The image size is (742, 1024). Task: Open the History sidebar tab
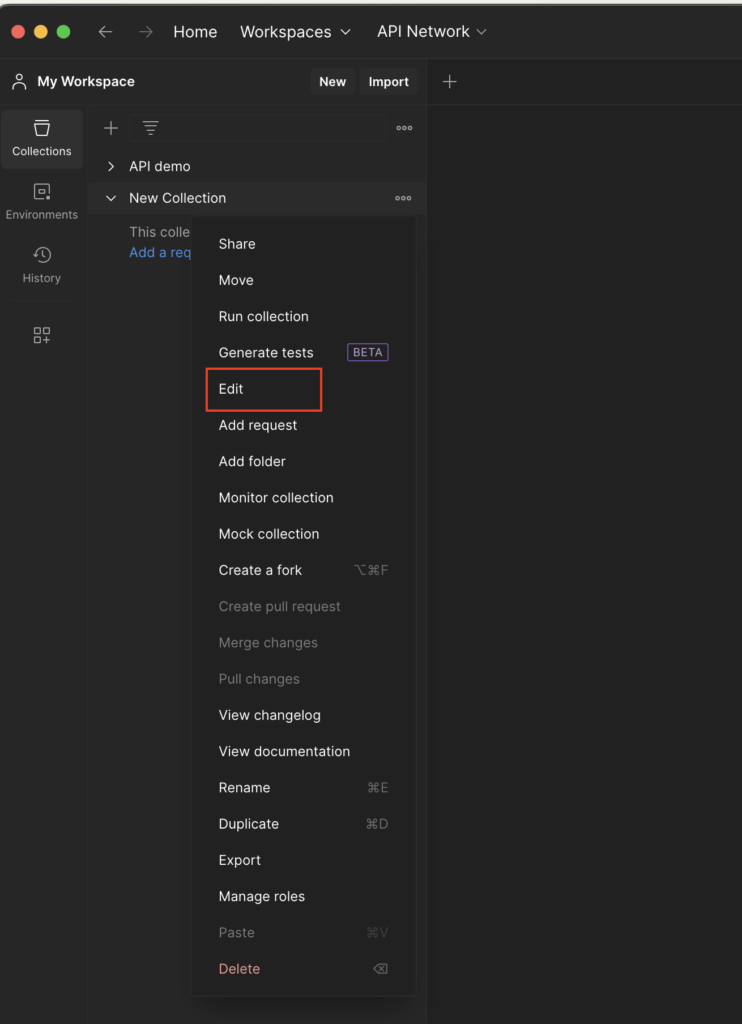pyautogui.click(x=42, y=264)
